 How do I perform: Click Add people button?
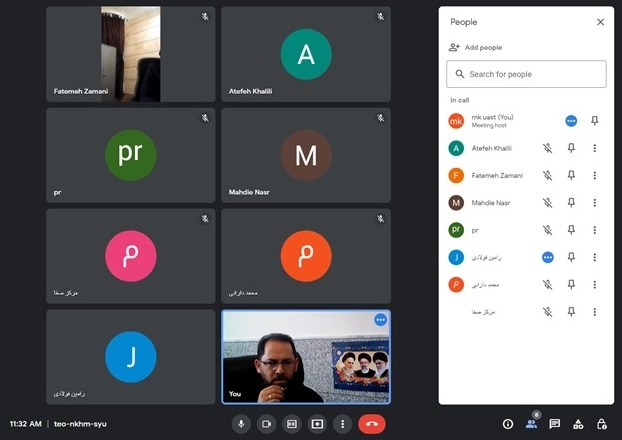476,47
